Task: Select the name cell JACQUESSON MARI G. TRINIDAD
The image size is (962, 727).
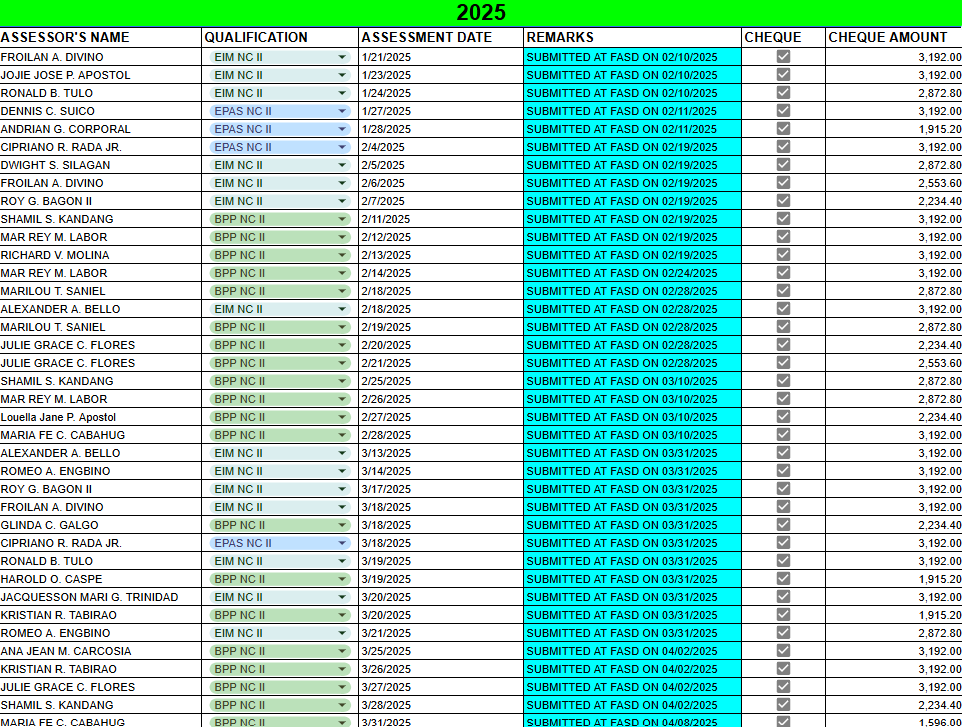Action: click(101, 597)
